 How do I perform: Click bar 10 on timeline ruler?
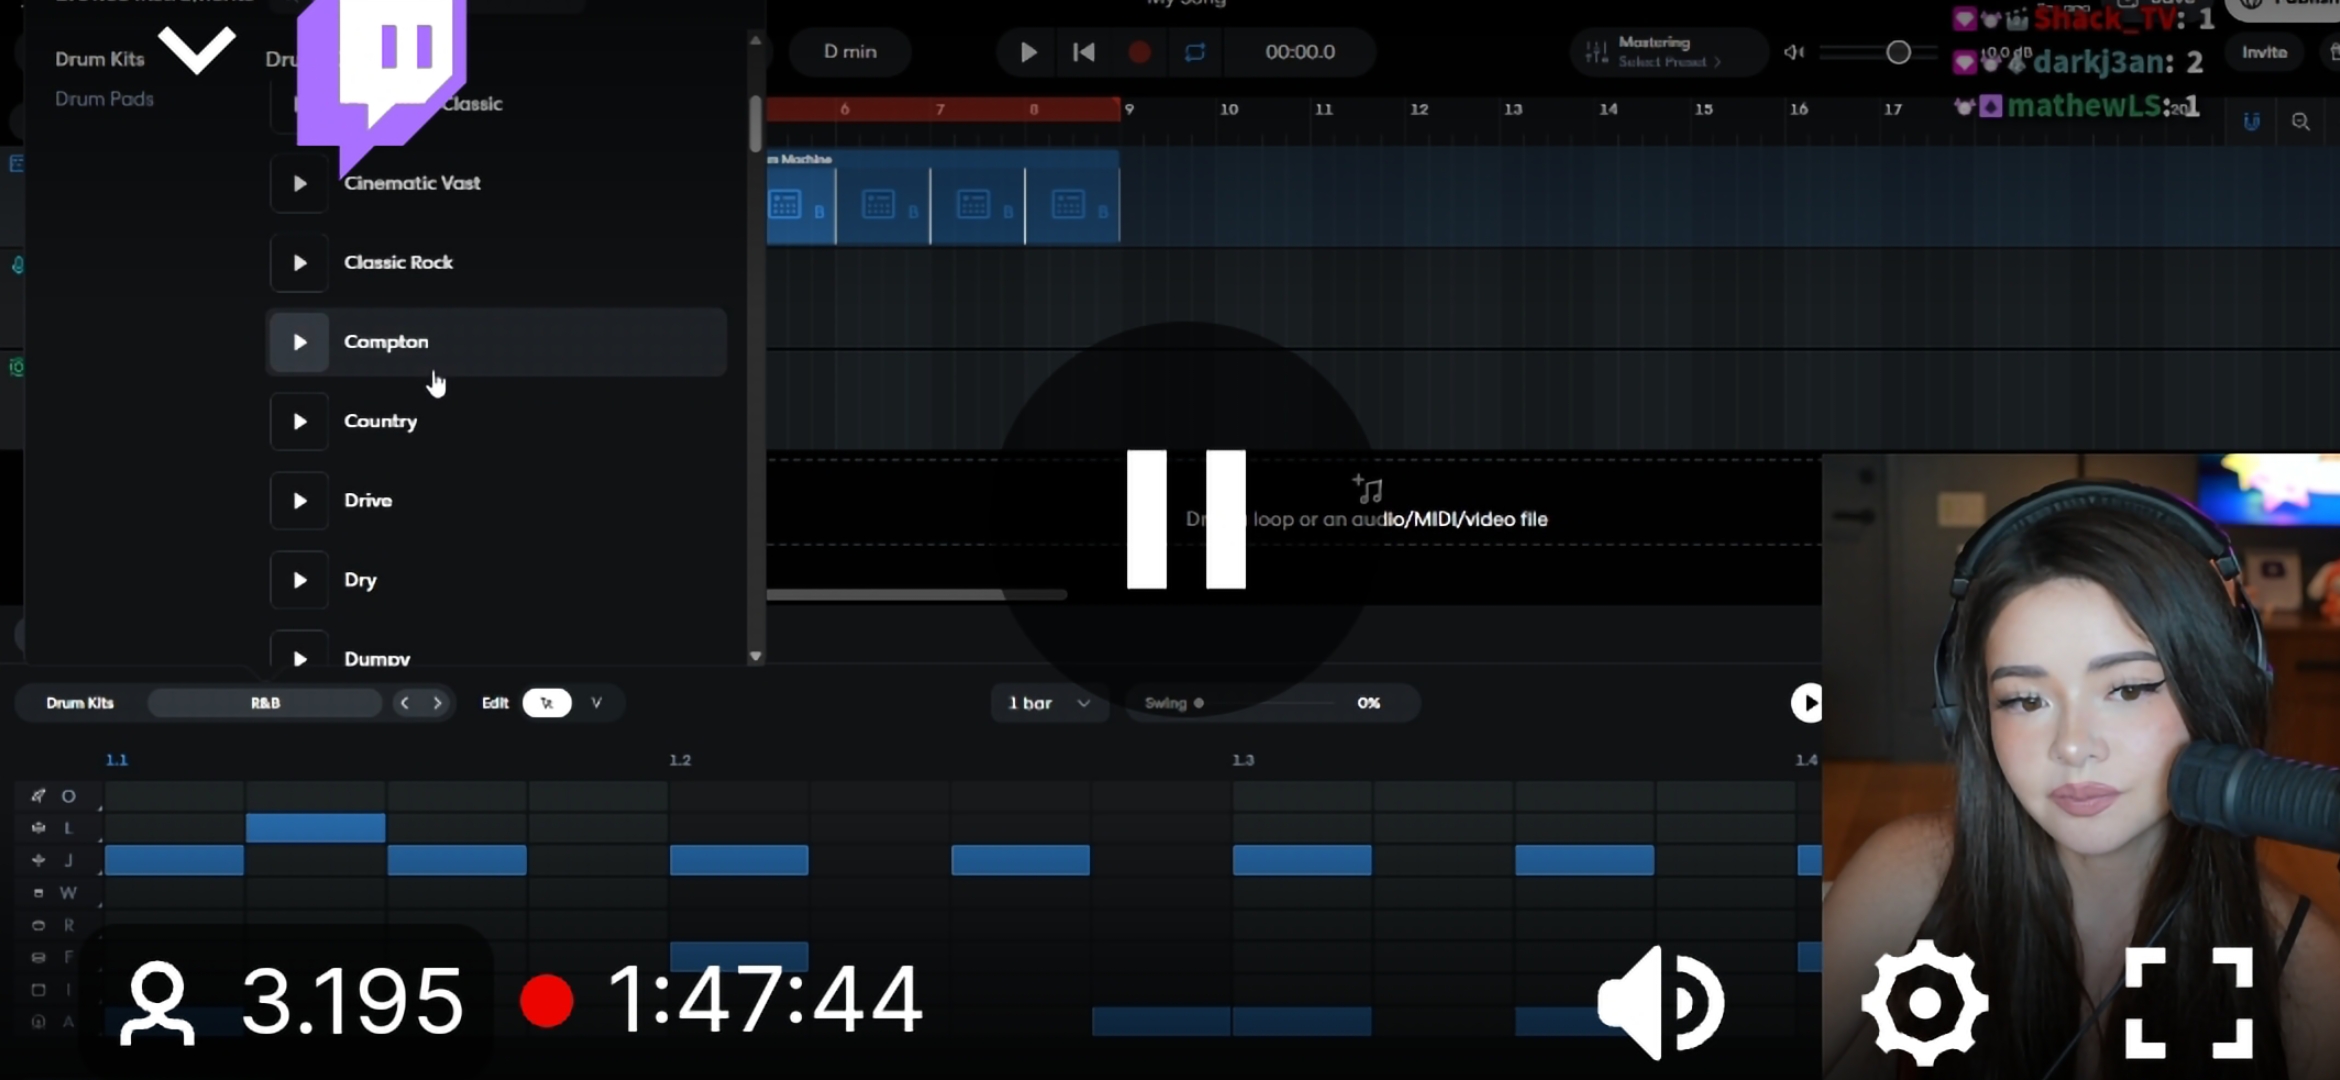click(x=1229, y=109)
